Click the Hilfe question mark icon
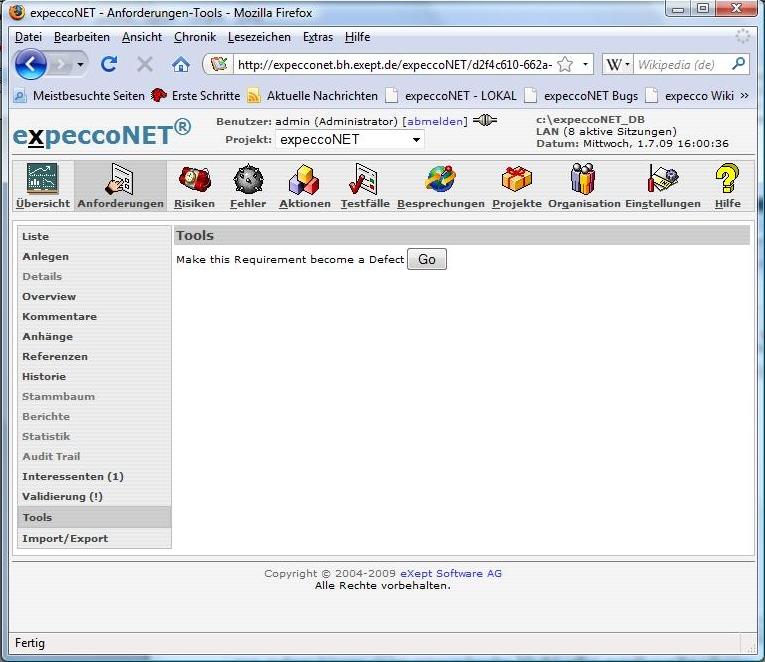The image size is (765, 662). tap(727, 180)
